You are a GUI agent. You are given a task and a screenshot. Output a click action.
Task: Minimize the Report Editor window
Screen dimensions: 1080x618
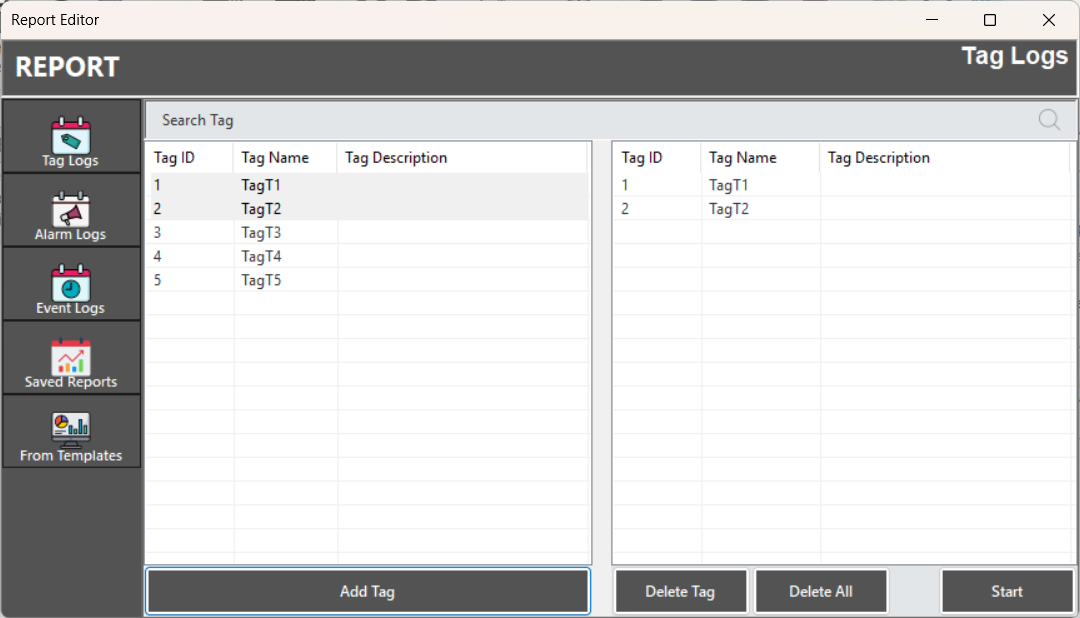(932, 20)
